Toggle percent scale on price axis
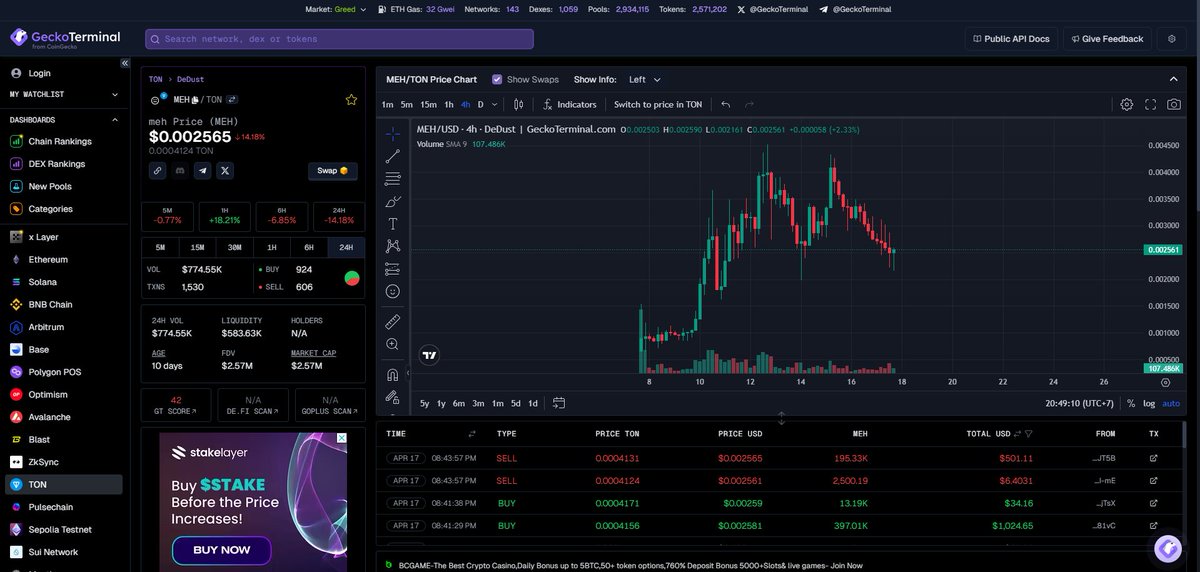Image resolution: width=1200 pixels, height=572 pixels. [1131, 403]
